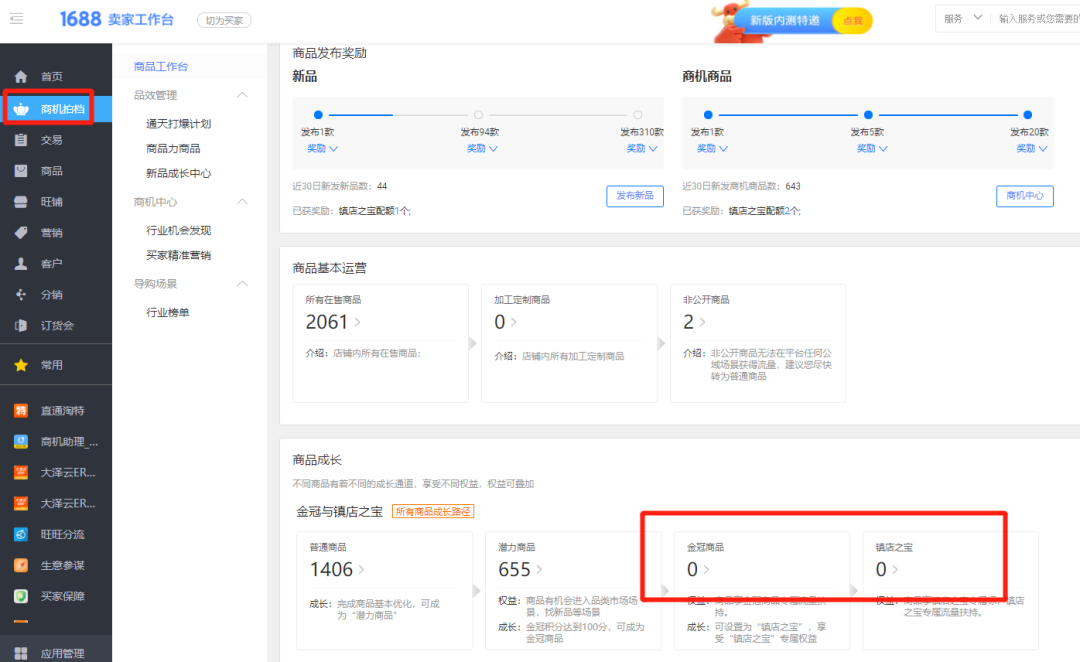The height and width of the screenshot is (662, 1080).
Task: Open the 买家保障 shield icon
Action: click(21, 597)
